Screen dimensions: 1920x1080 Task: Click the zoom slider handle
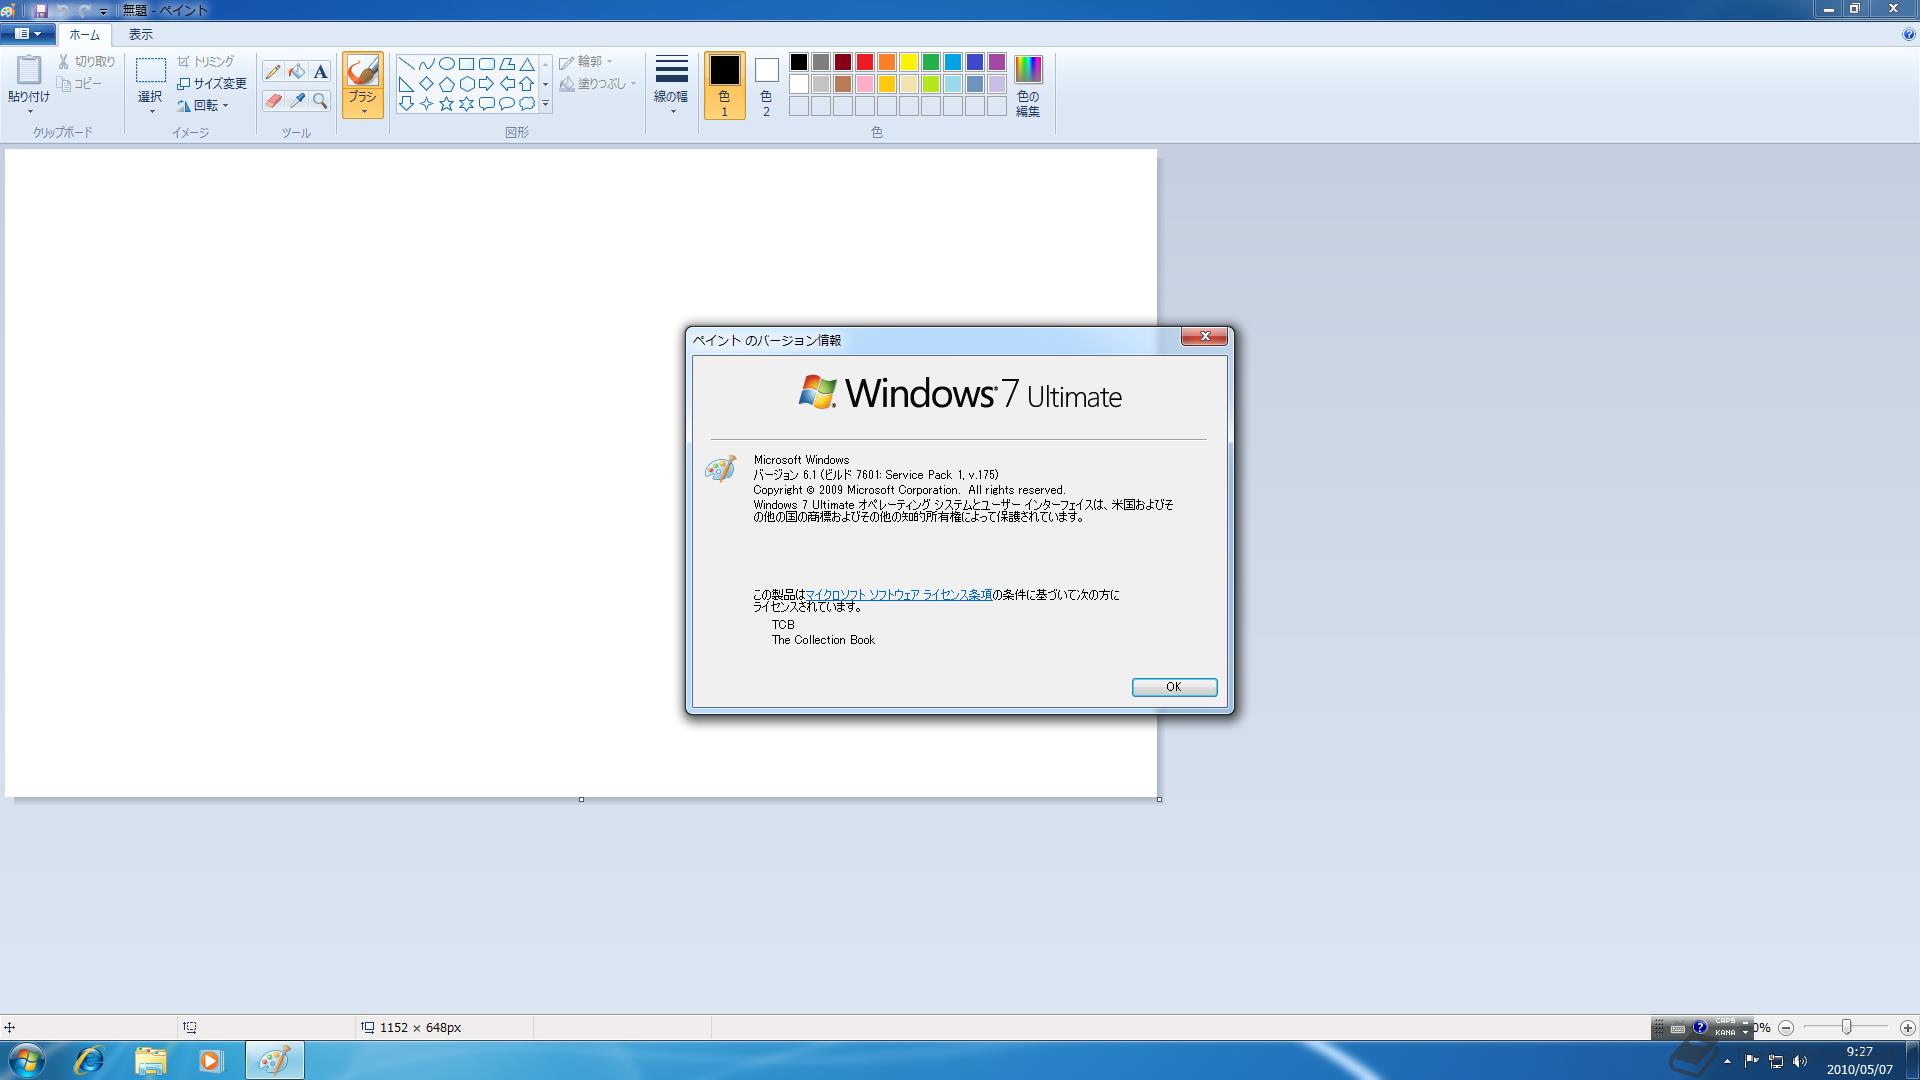point(1846,1027)
